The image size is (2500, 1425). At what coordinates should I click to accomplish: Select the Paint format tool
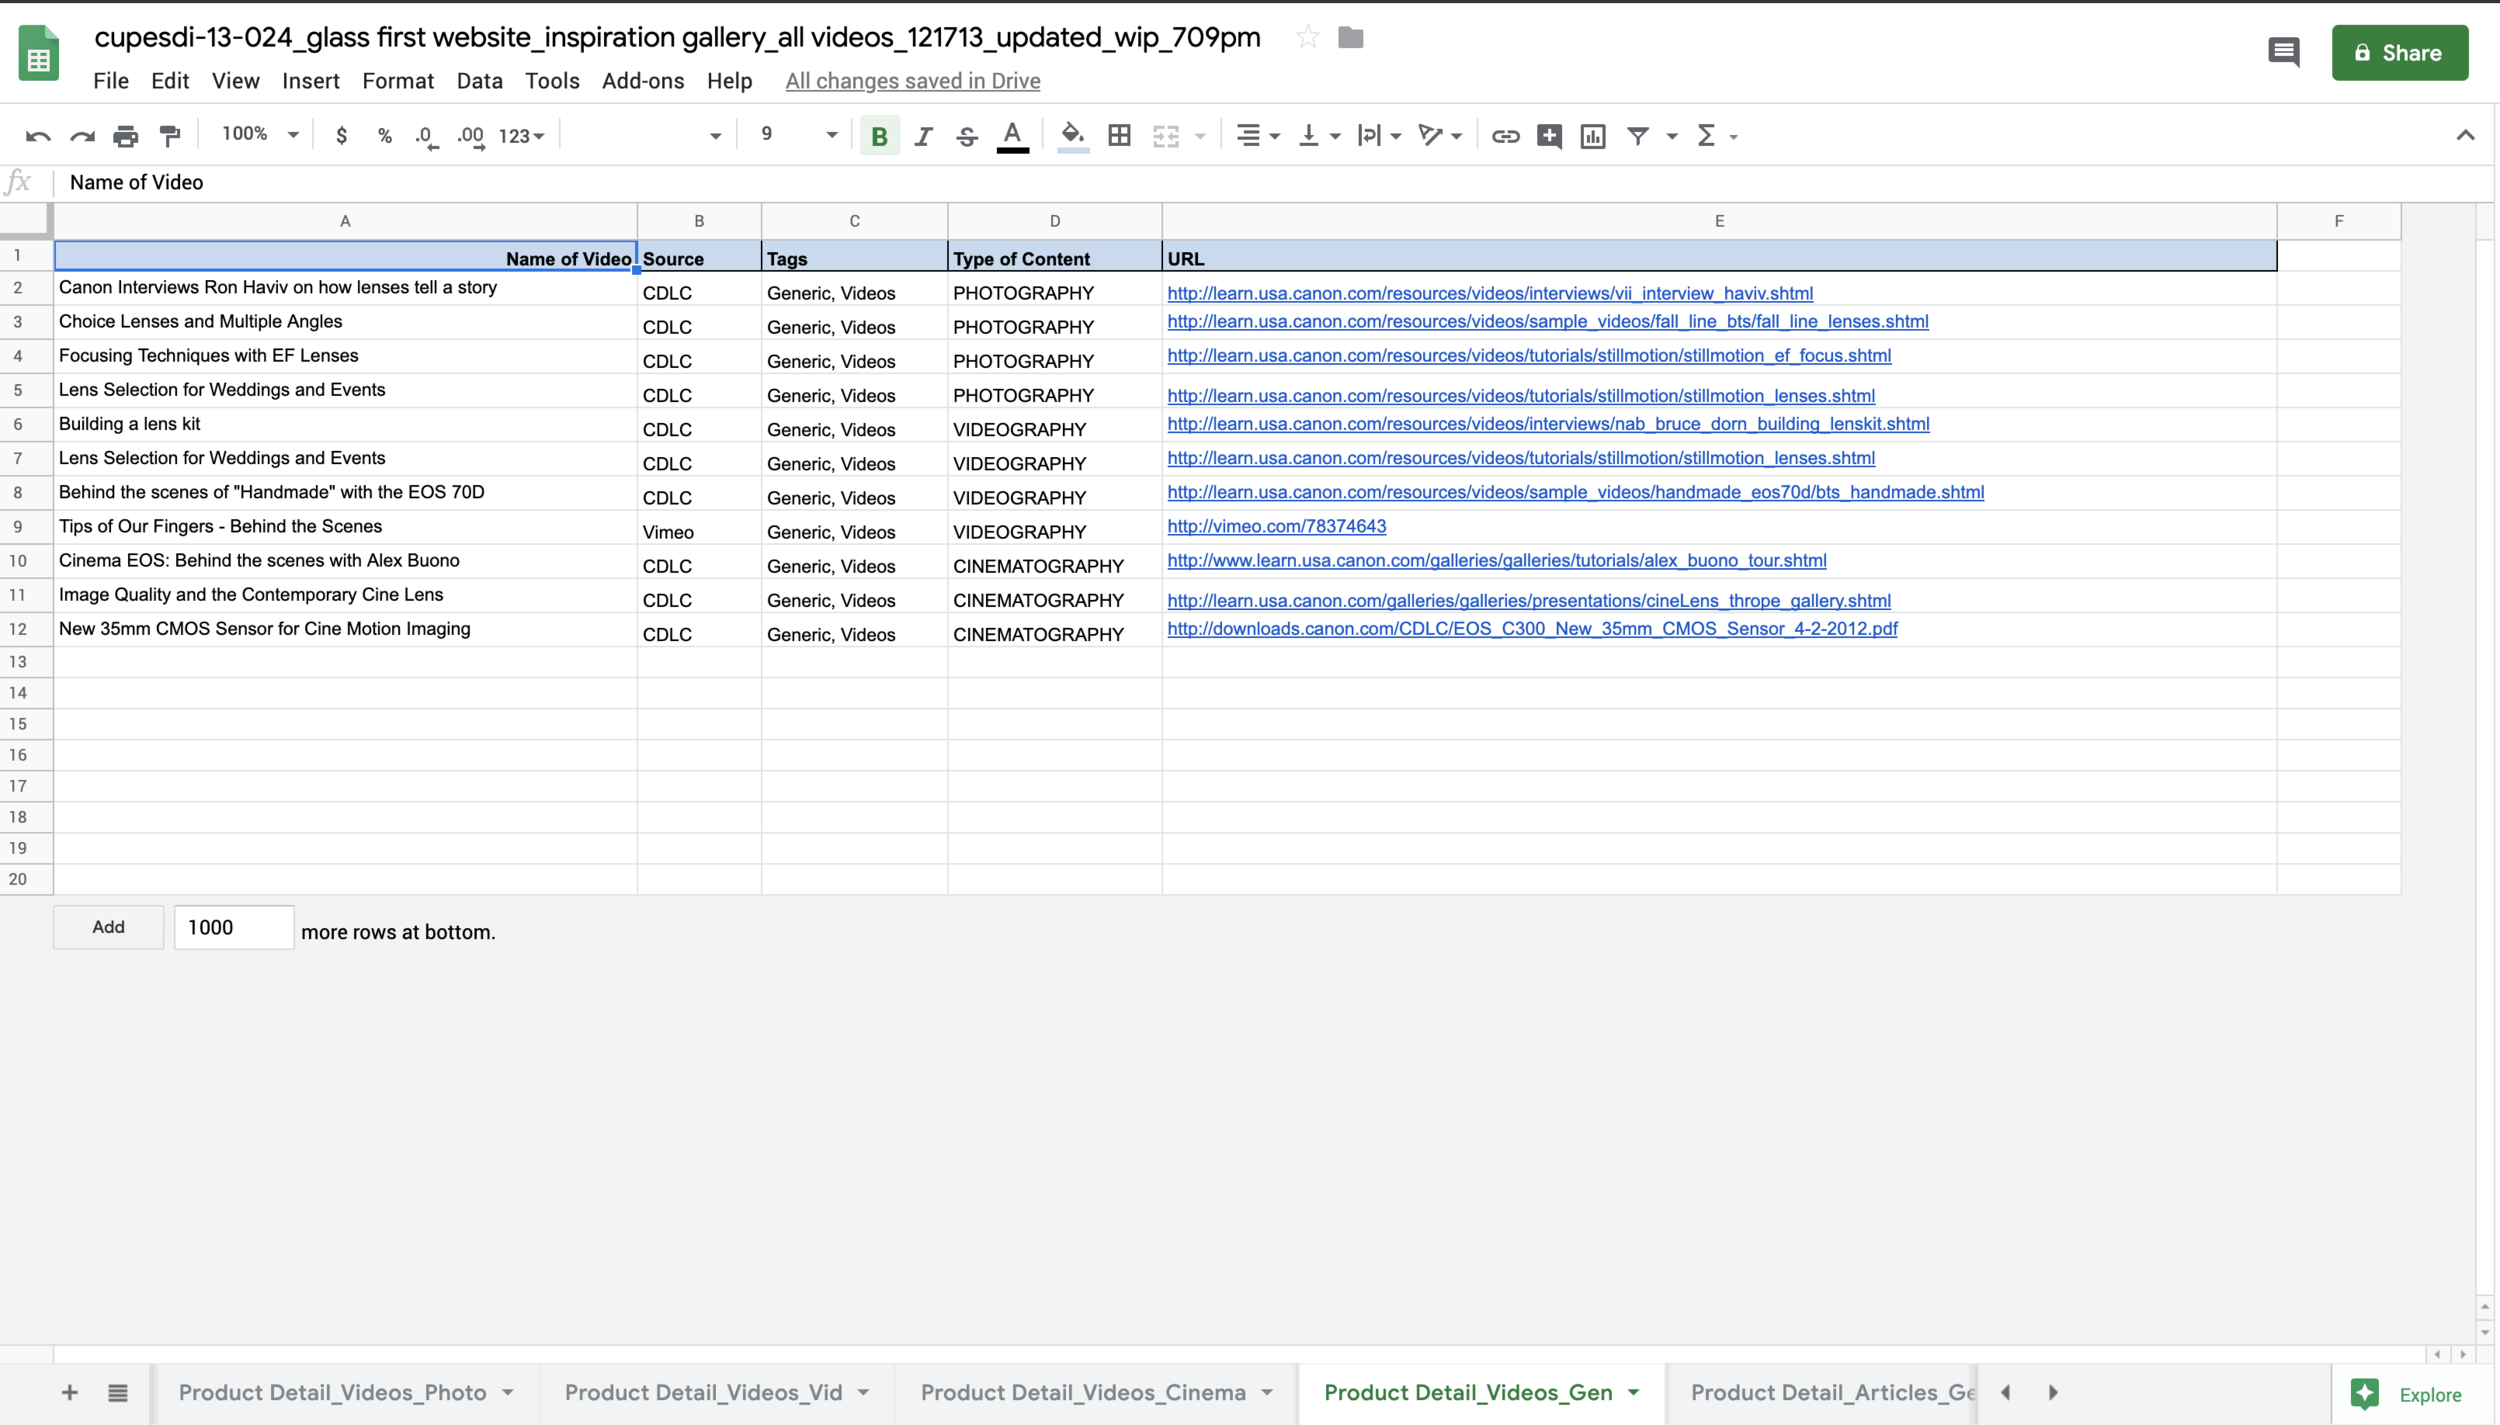pyautogui.click(x=170, y=136)
